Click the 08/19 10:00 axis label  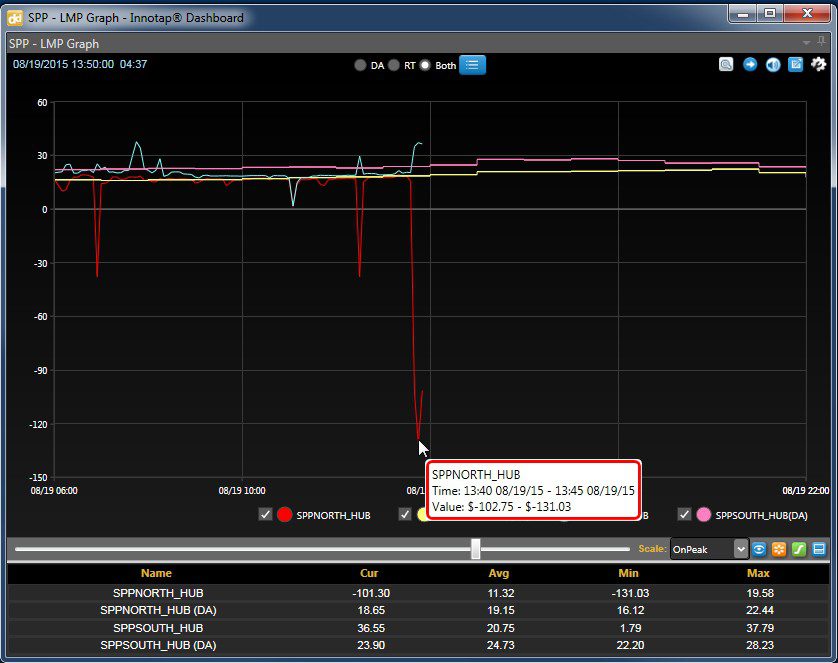point(242,490)
